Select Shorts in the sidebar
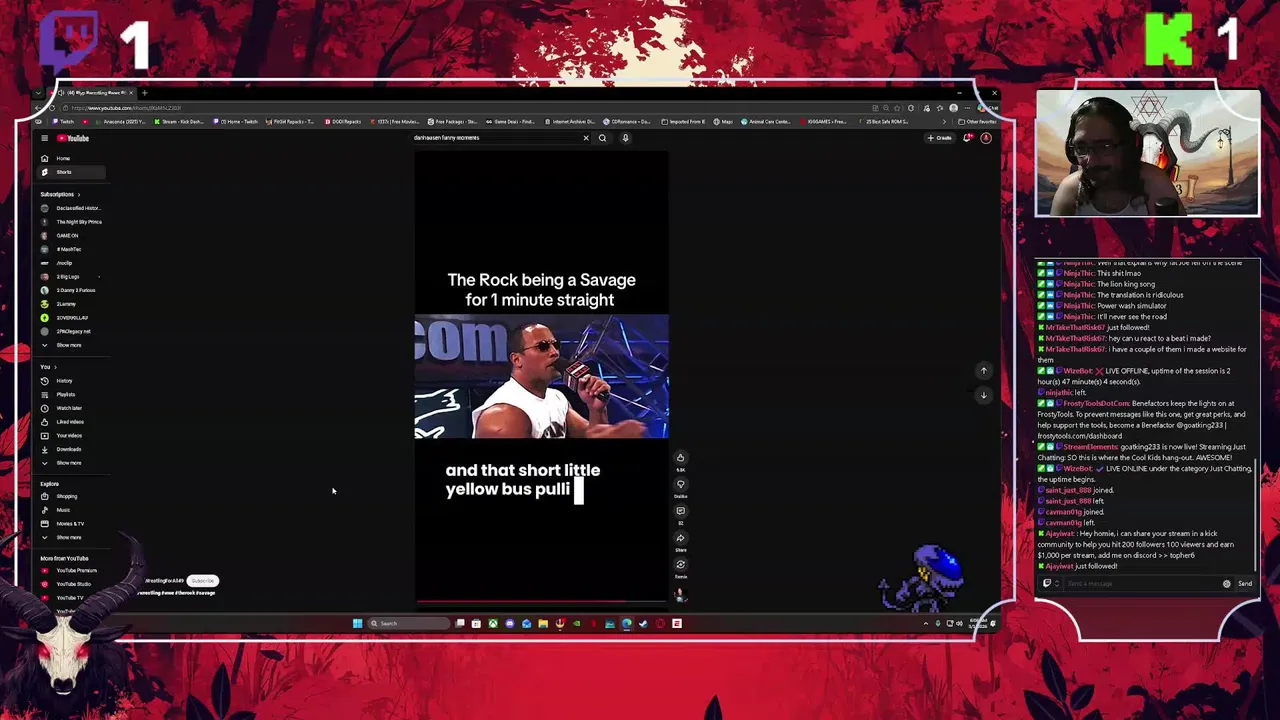Viewport: 1280px width, 720px height. 70,172
